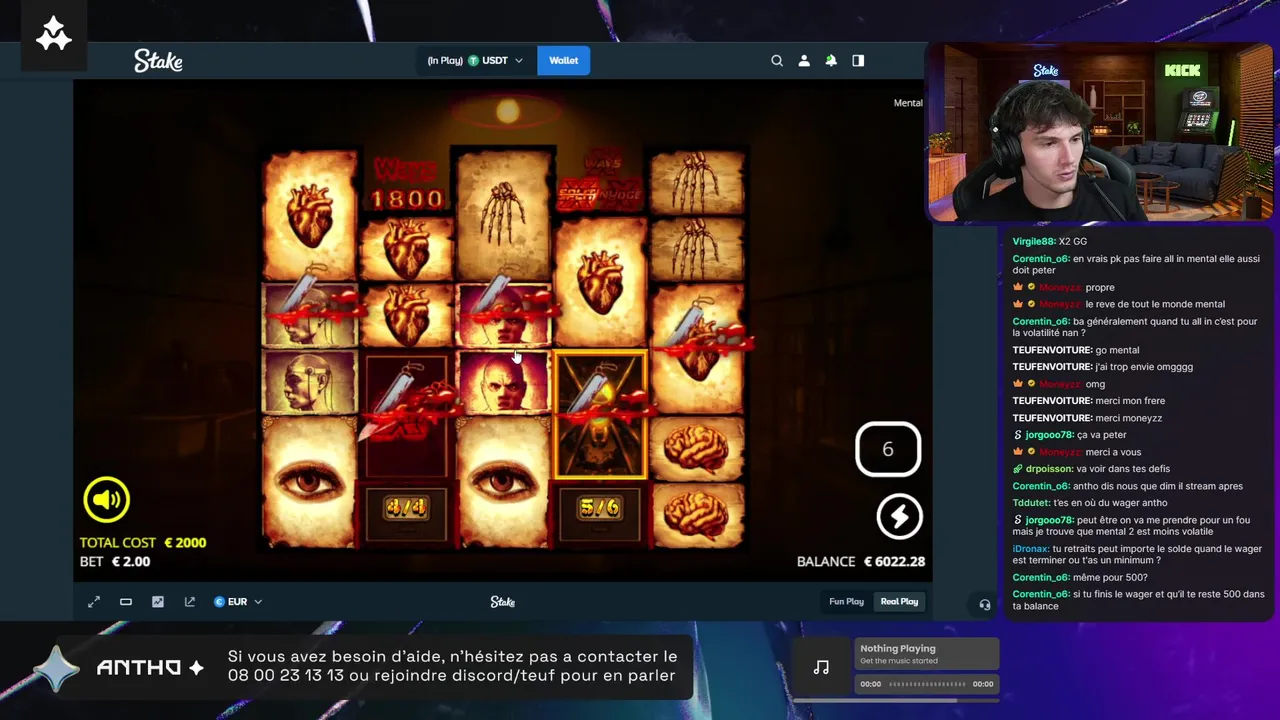1280x720 pixels.
Task: Click the 'In Play' label in header
Action: [x=445, y=61]
